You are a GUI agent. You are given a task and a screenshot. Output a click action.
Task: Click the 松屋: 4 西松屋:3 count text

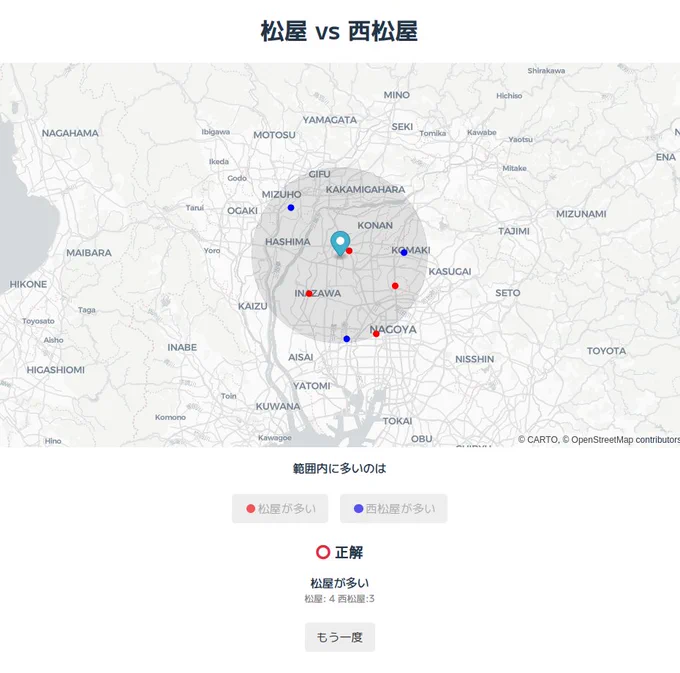[340, 599]
